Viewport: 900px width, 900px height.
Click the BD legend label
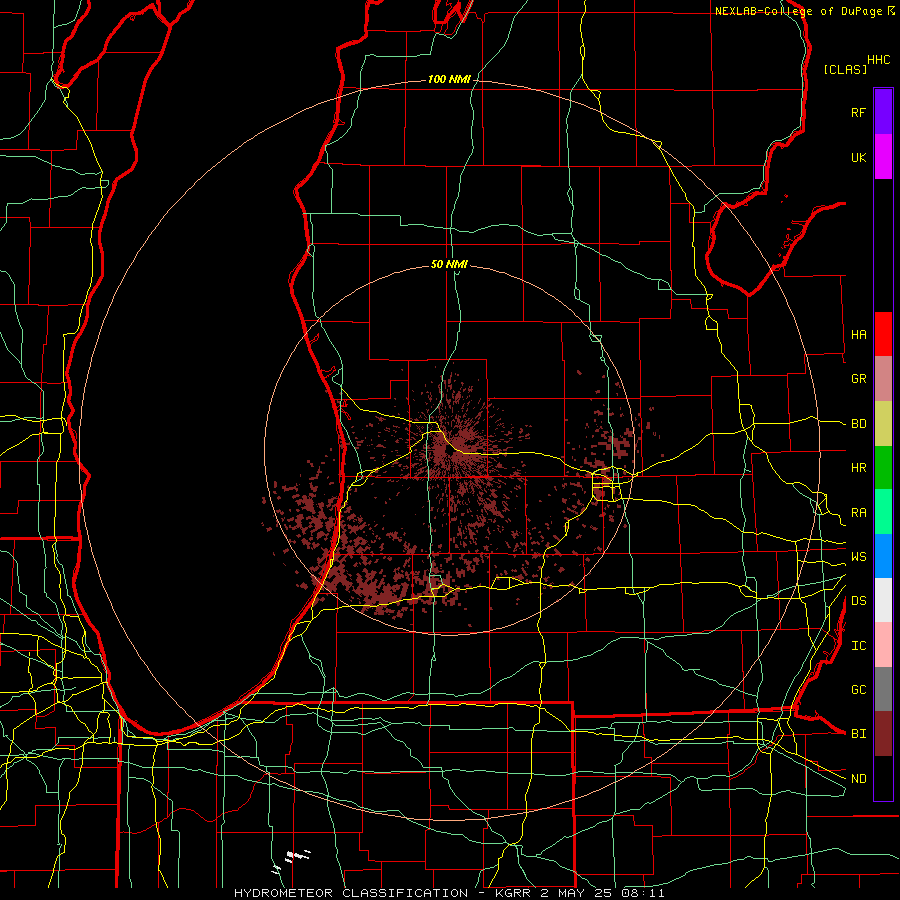click(x=858, y=424)
